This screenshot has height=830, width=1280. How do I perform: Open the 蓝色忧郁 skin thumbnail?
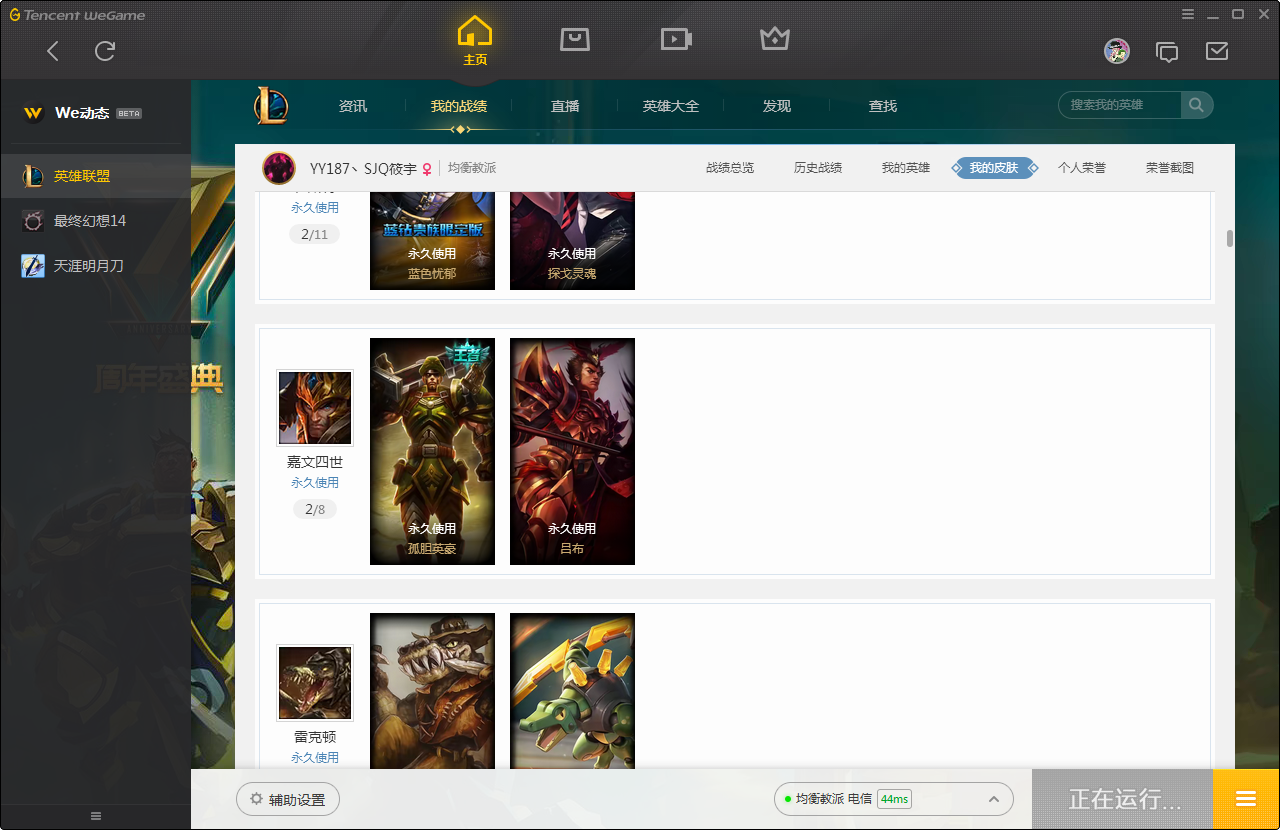coord(432,240)
